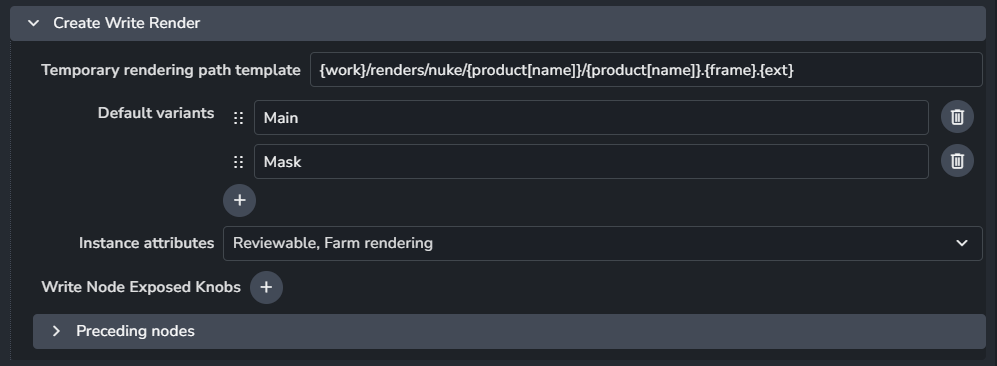This screenshot has width=997, height=366.
Task: Click the Instance attributes label
Action: (146, 243)
